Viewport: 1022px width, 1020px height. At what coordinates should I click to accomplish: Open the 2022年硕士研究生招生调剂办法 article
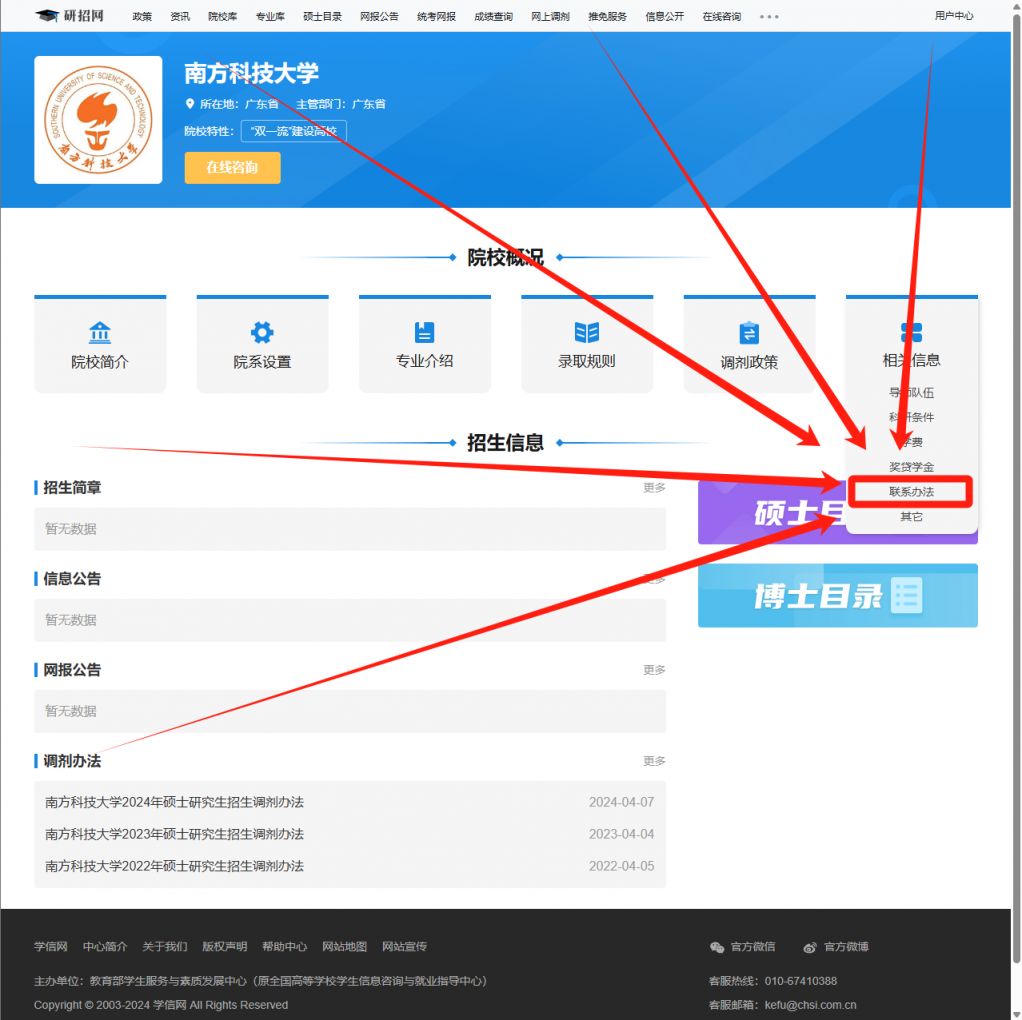coord(174,866)
